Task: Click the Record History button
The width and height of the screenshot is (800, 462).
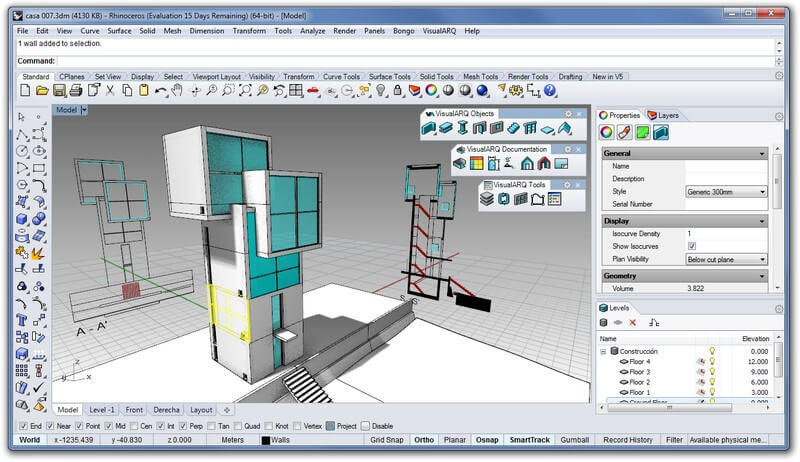Action: (627, 440)
